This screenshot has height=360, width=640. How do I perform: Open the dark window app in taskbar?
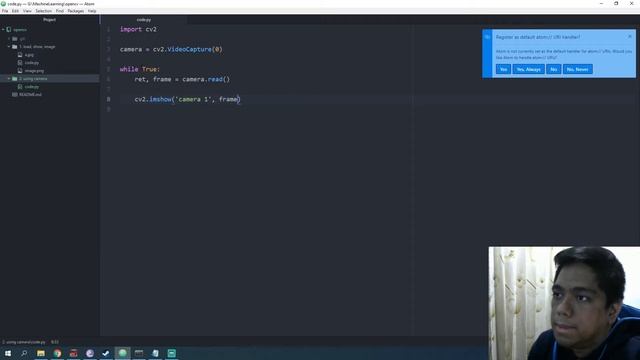pyautogui.click(x=139, y=353)
